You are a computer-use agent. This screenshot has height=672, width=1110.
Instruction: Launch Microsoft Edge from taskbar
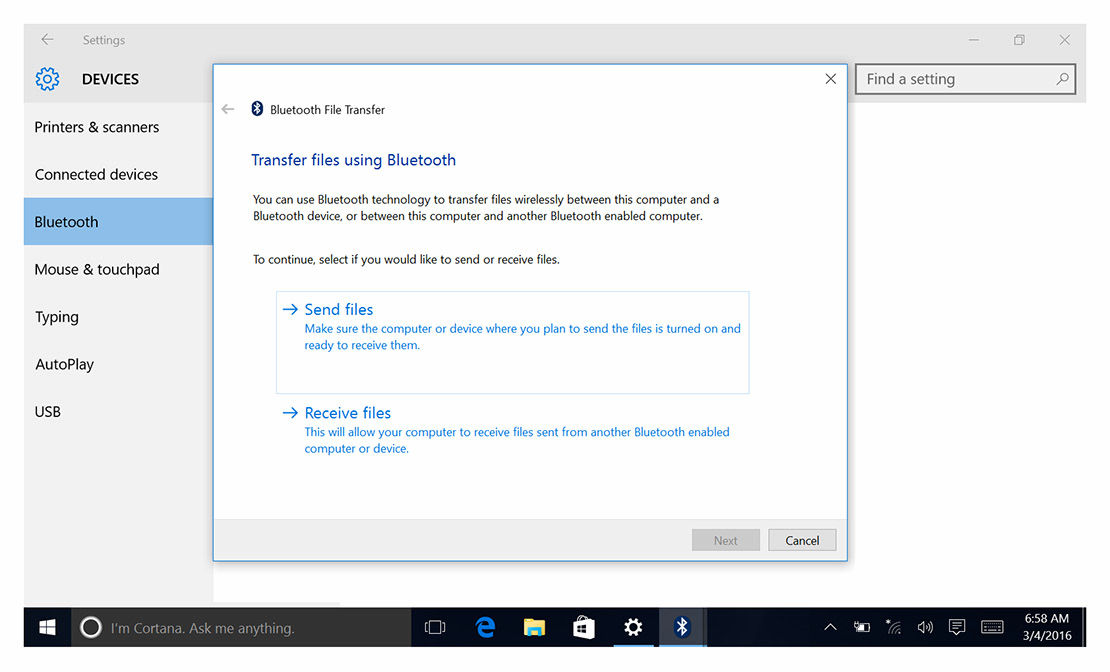point(486,627)
